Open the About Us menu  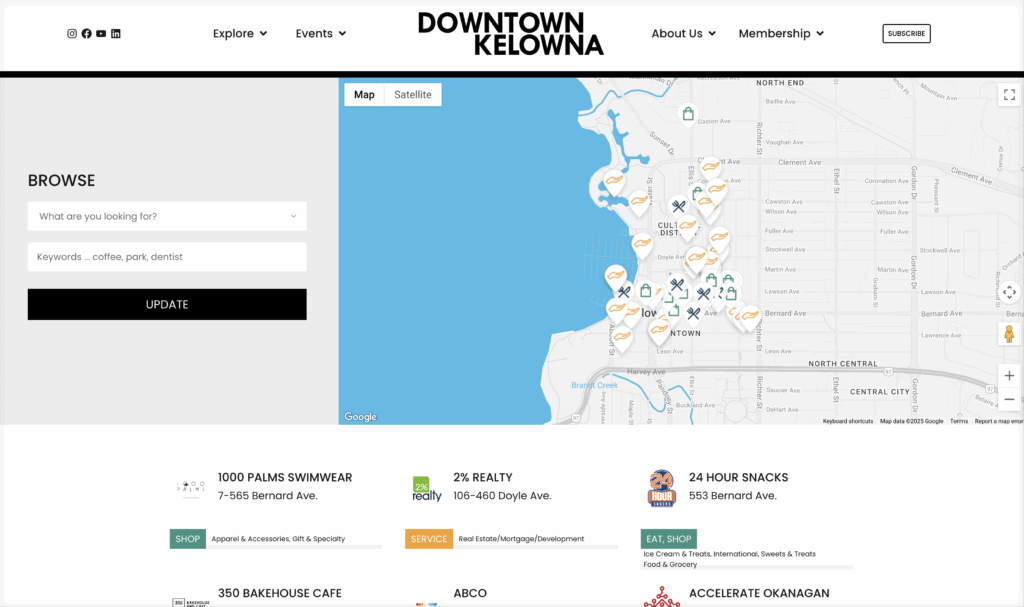tap(684, 34)
